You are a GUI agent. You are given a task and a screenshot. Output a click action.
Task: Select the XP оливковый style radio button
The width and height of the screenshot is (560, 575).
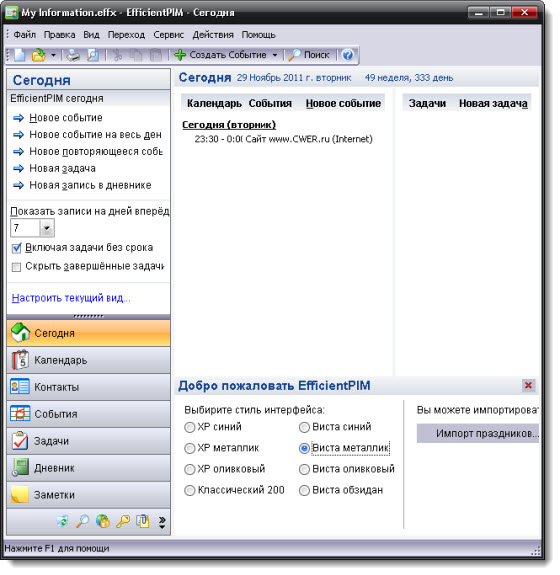(x=190, y=469)
